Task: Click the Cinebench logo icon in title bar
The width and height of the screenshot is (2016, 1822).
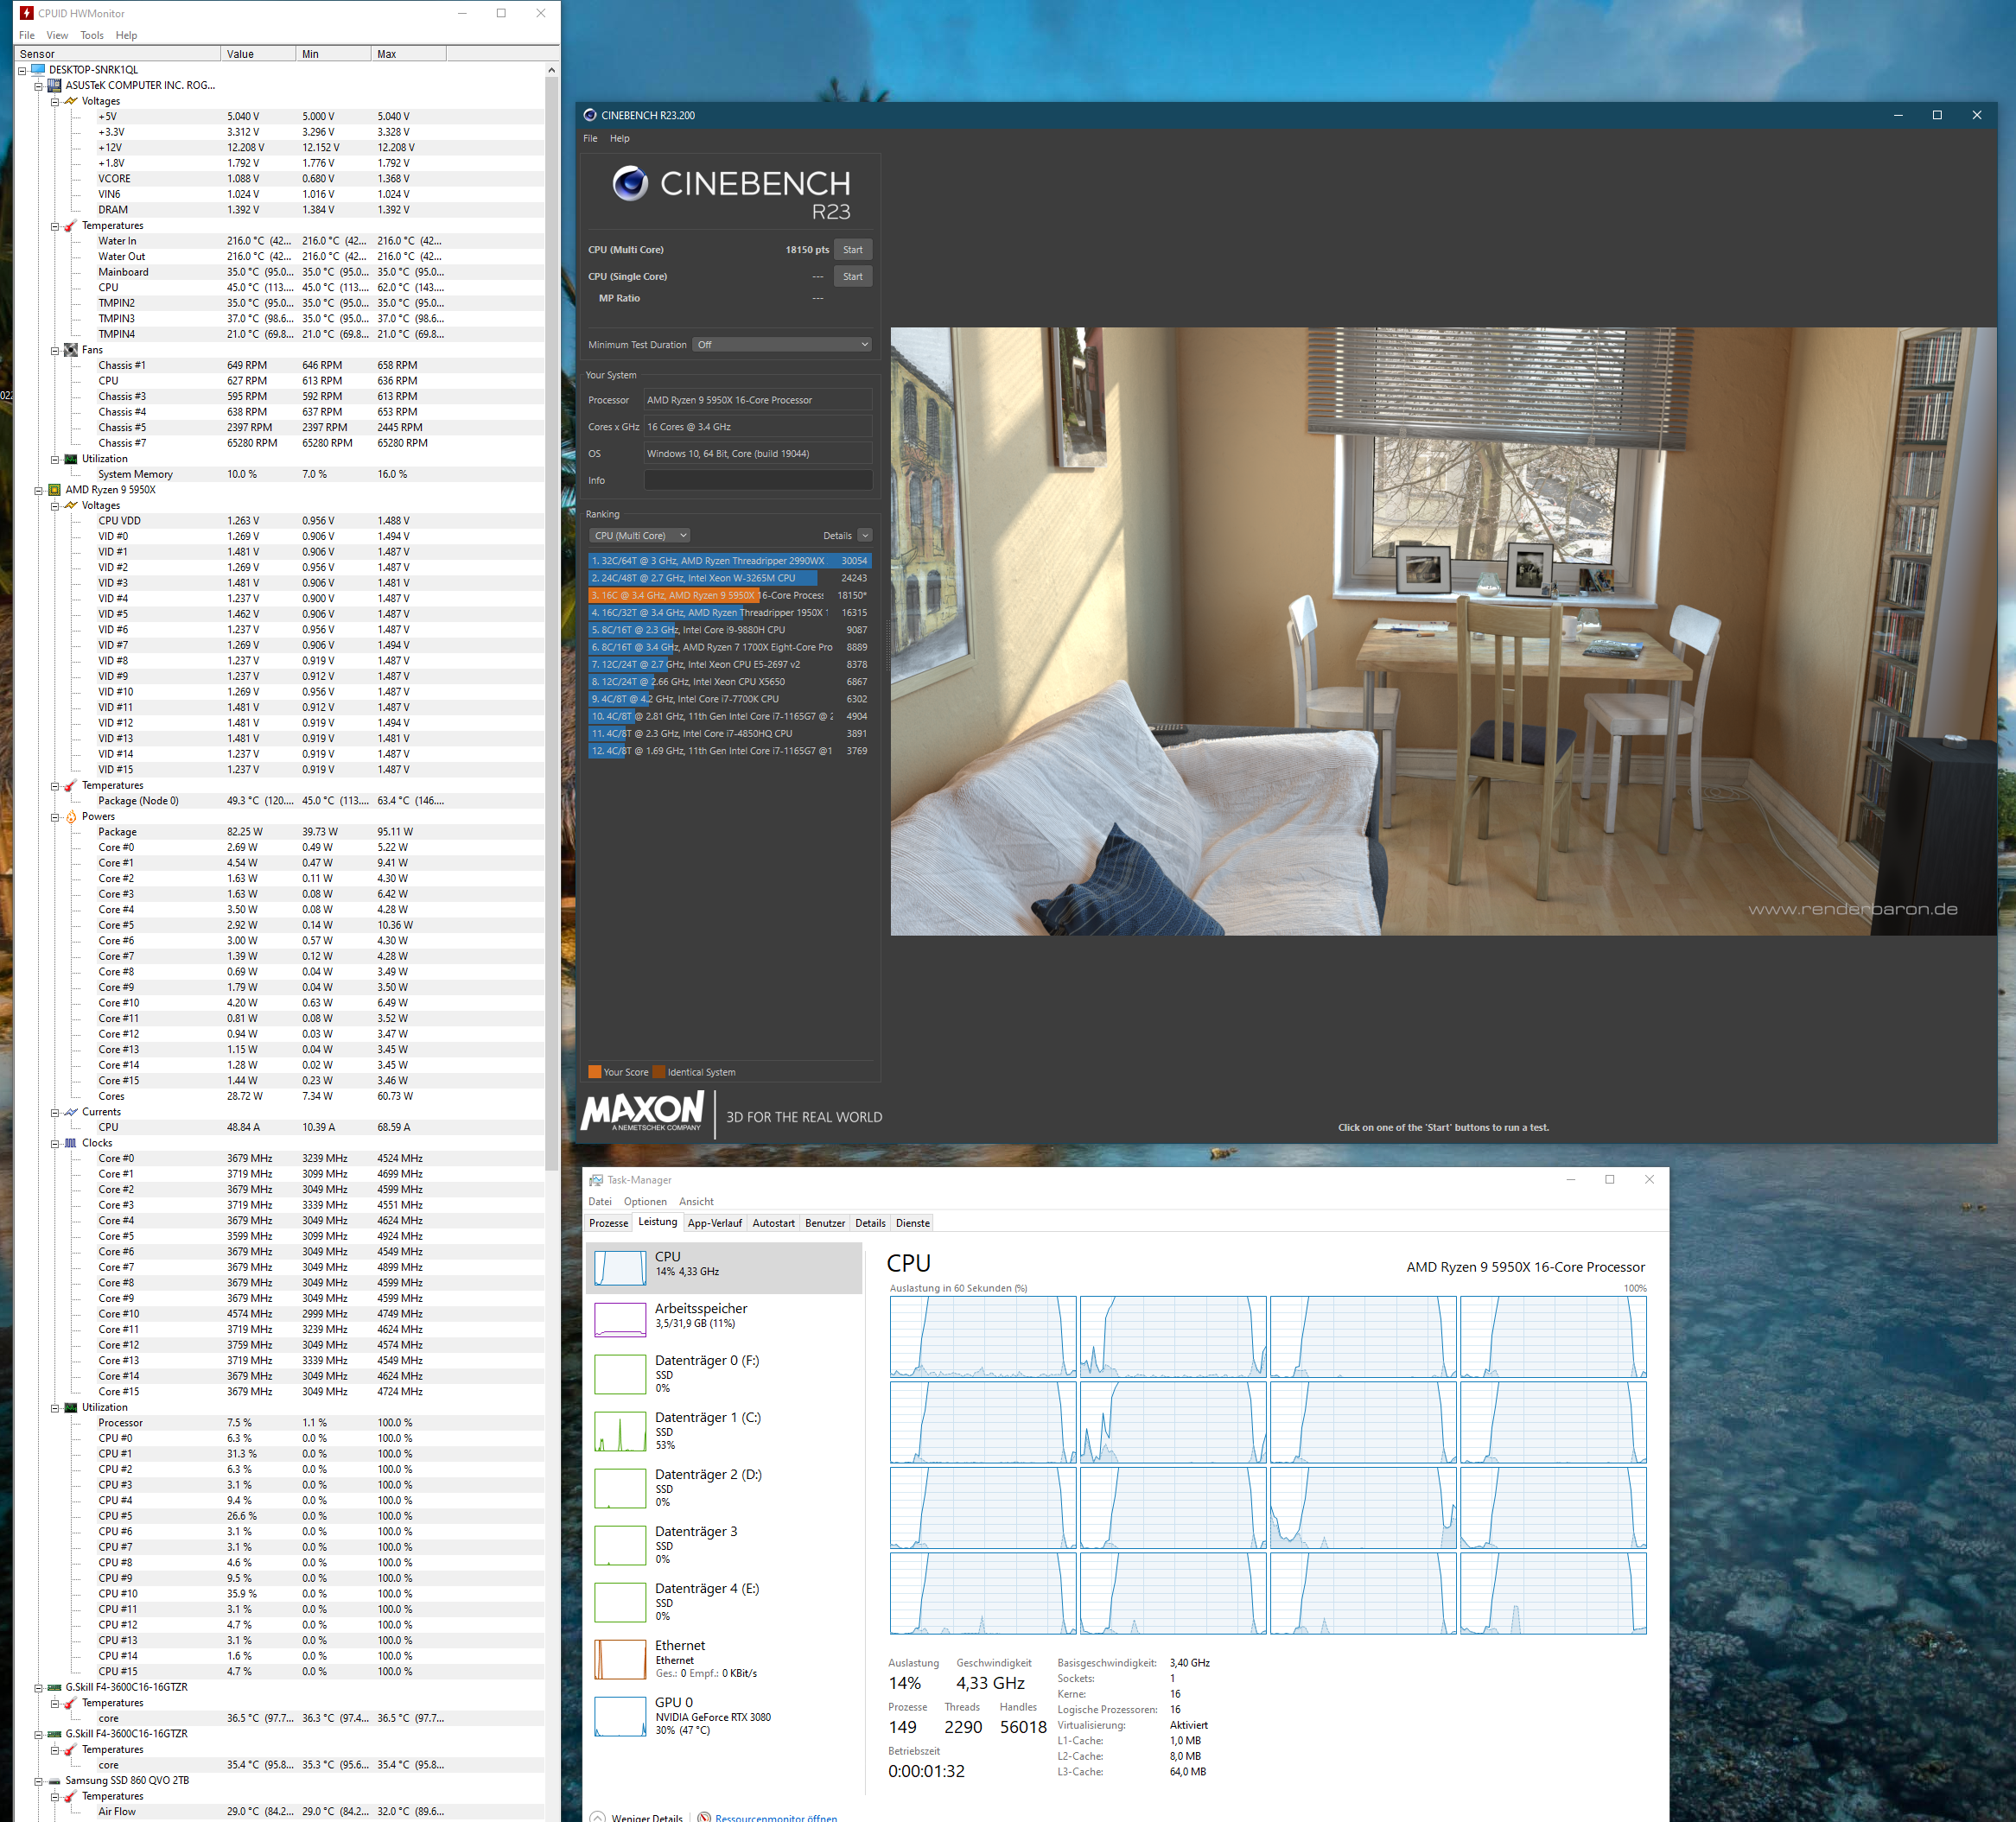Action: coord(590,115)
